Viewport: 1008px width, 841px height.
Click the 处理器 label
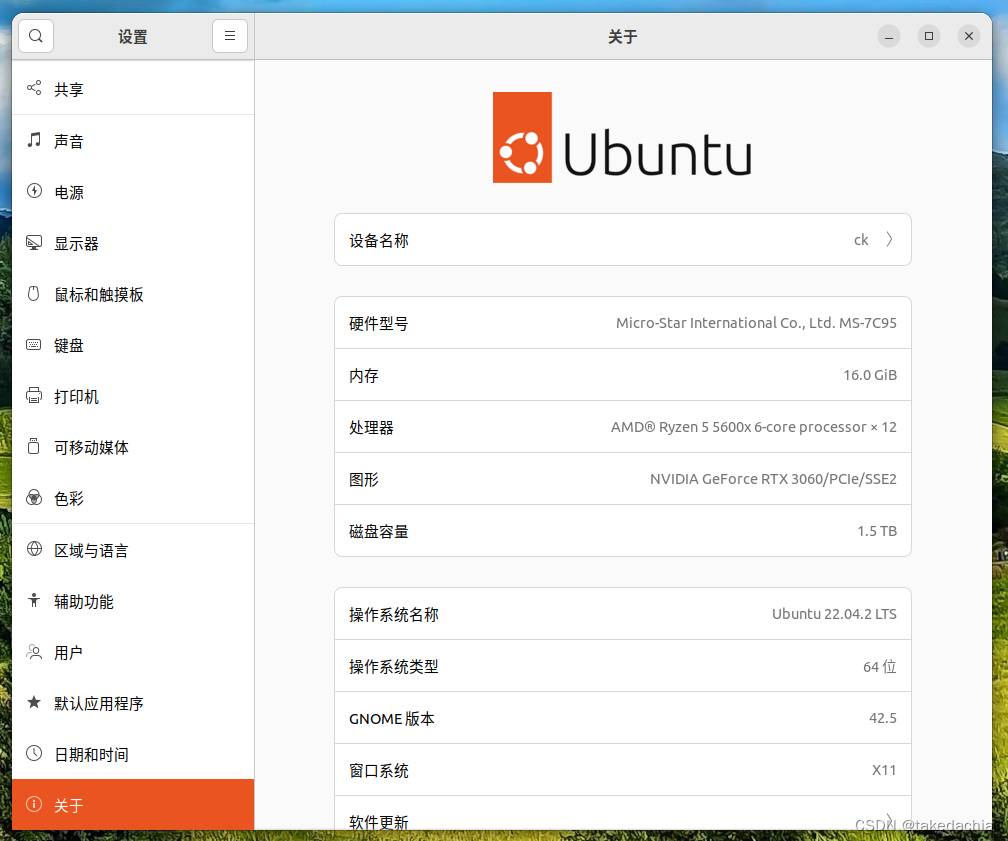371,428
